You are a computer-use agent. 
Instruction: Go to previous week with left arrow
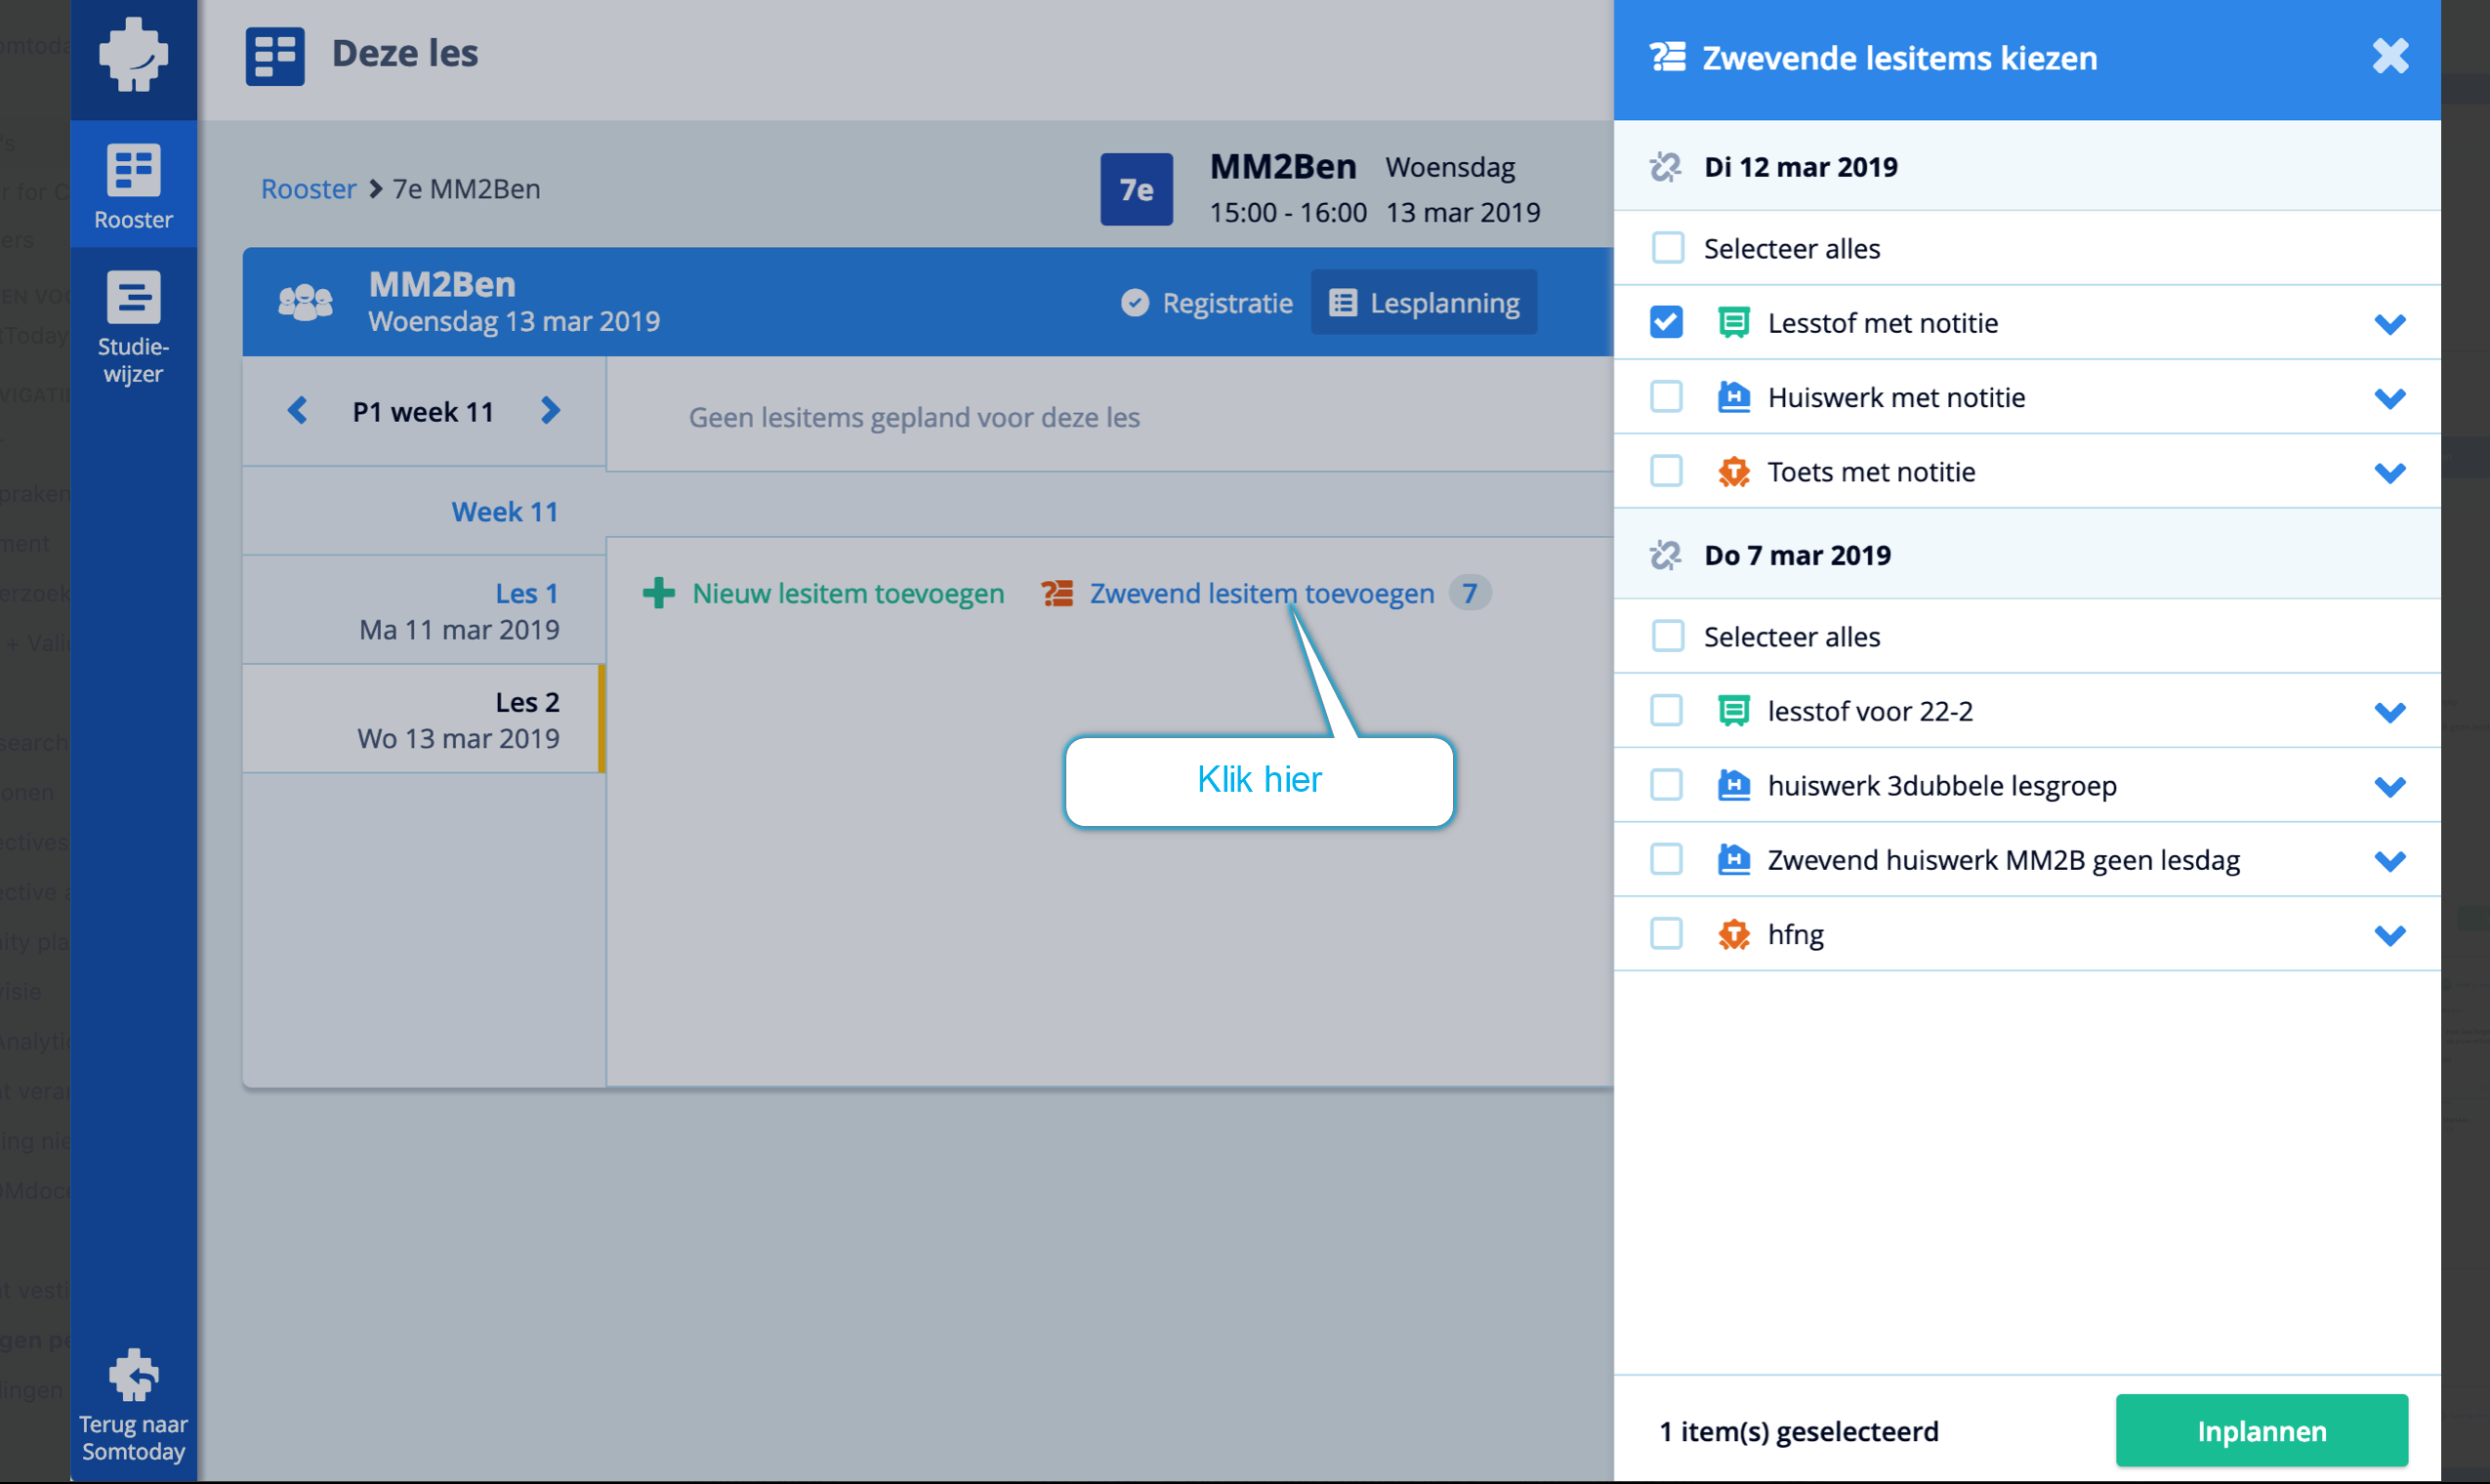click(297, 410)
